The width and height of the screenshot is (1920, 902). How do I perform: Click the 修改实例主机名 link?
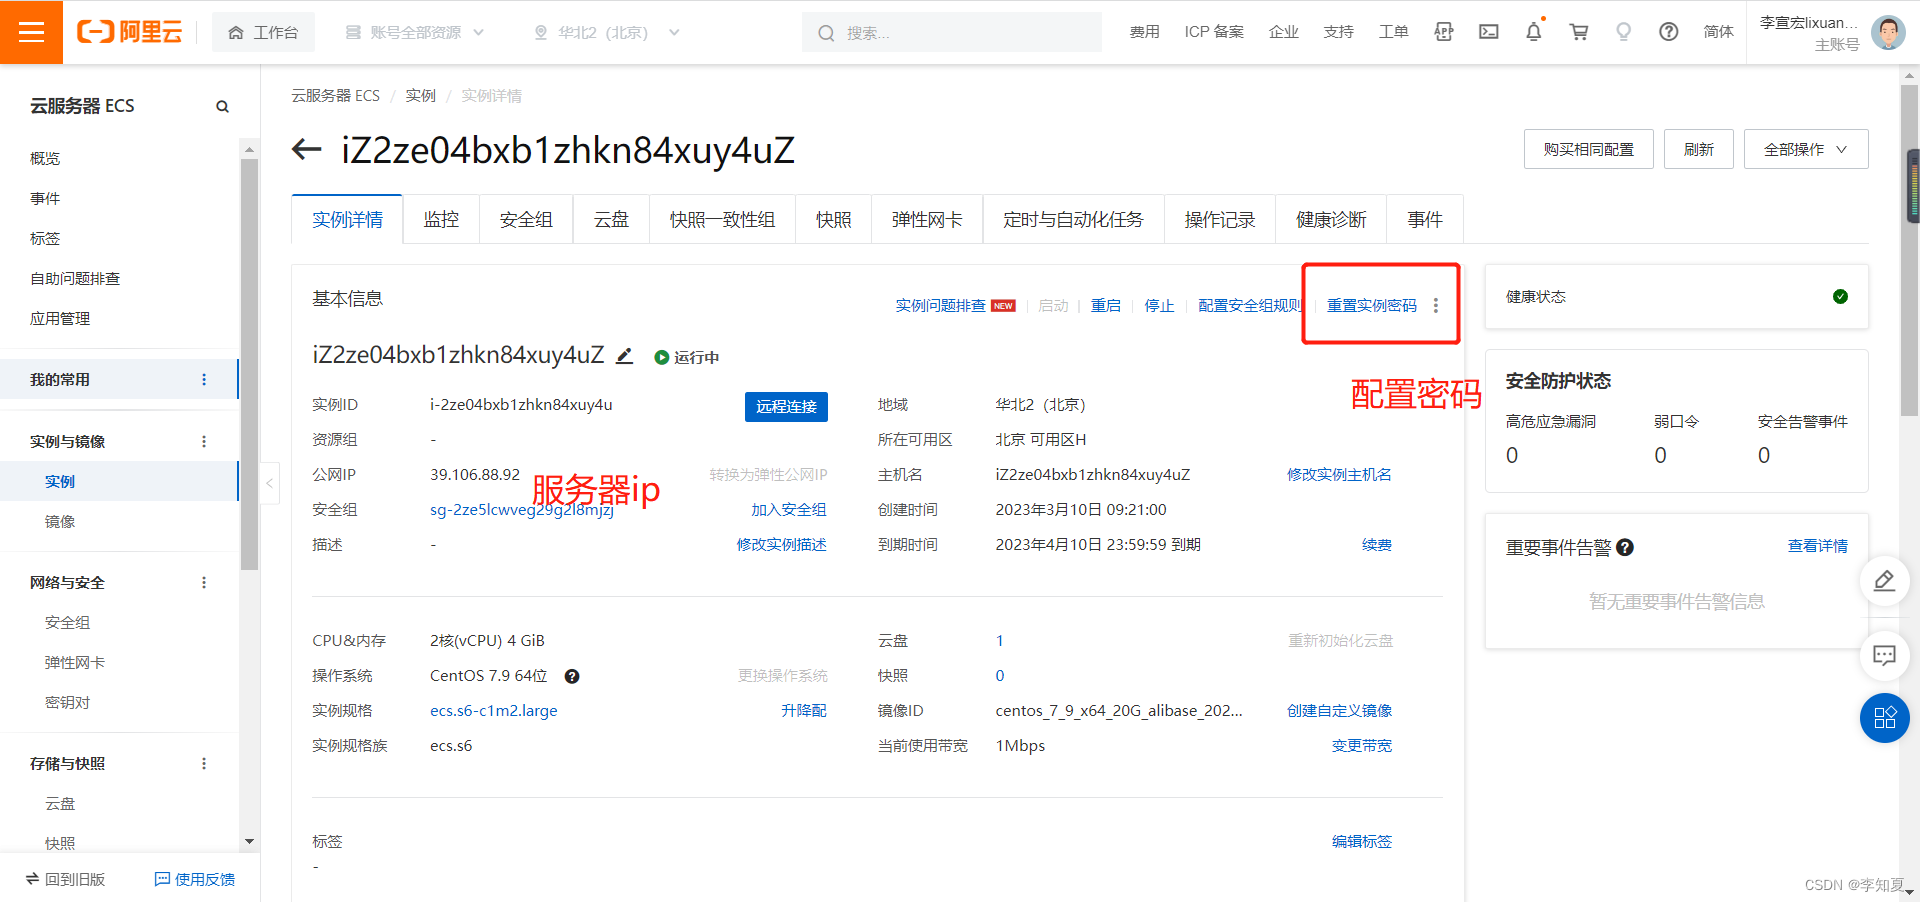pyautogui.click(x=1339, y=475)
